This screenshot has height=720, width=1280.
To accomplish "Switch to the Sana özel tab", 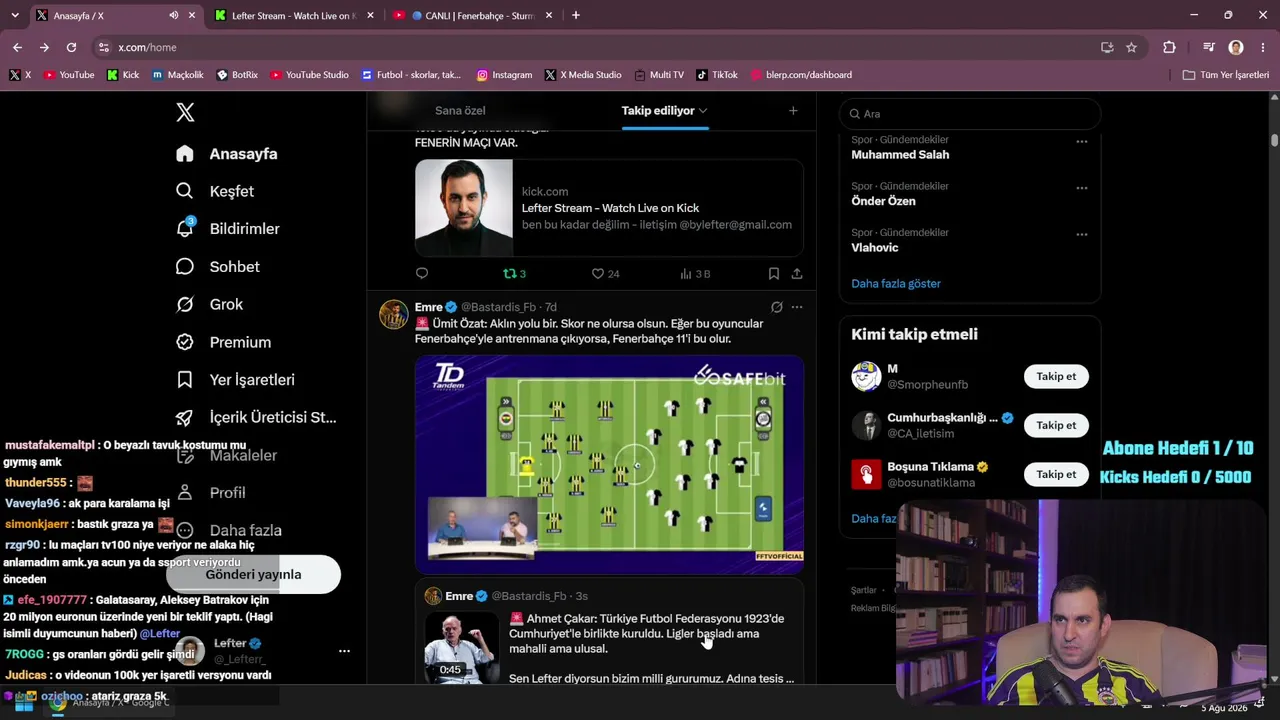I will (460, 111).
